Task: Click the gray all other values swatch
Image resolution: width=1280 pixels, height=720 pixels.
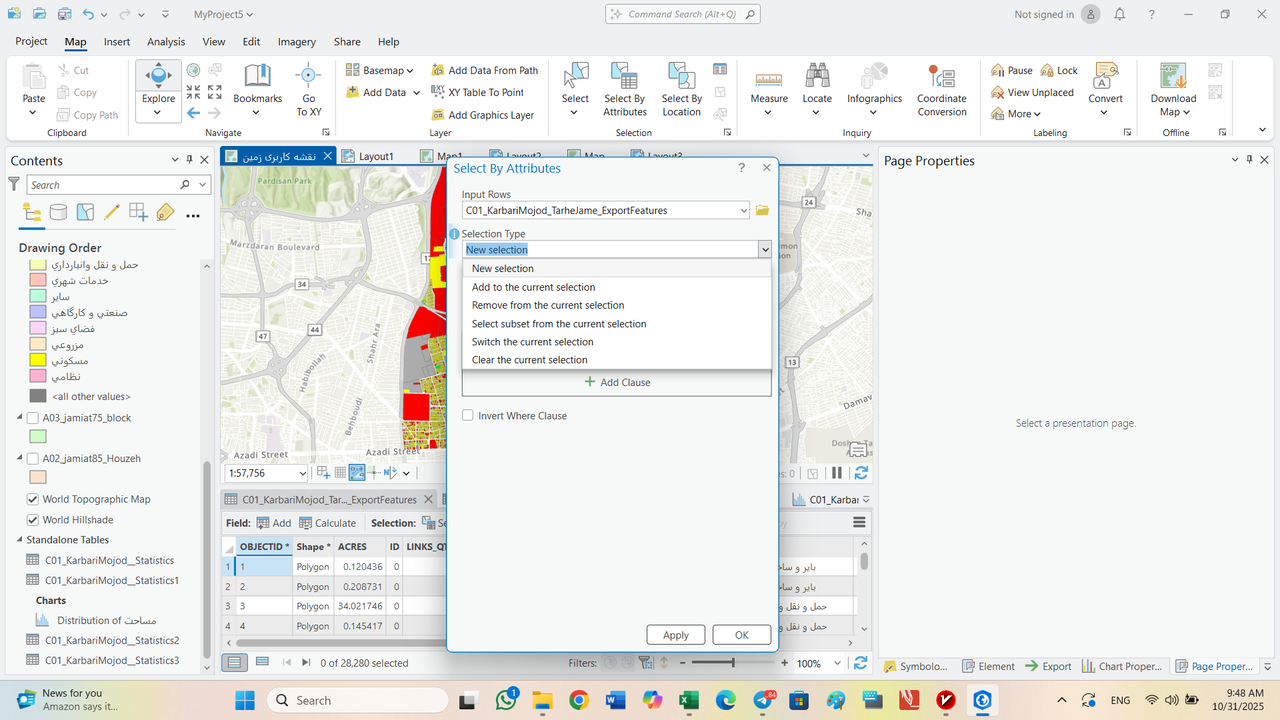Action: click(38, 396)
